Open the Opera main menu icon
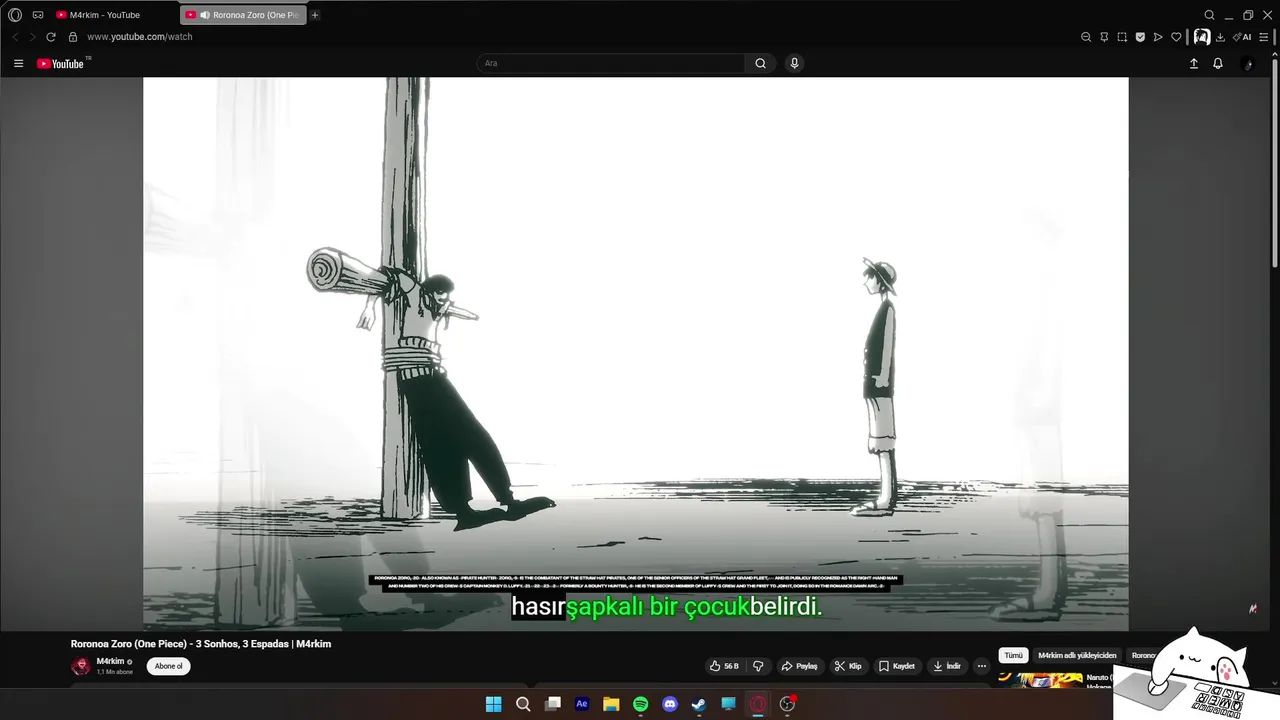This screenshot has width=1280, height=720. [15, 15]
